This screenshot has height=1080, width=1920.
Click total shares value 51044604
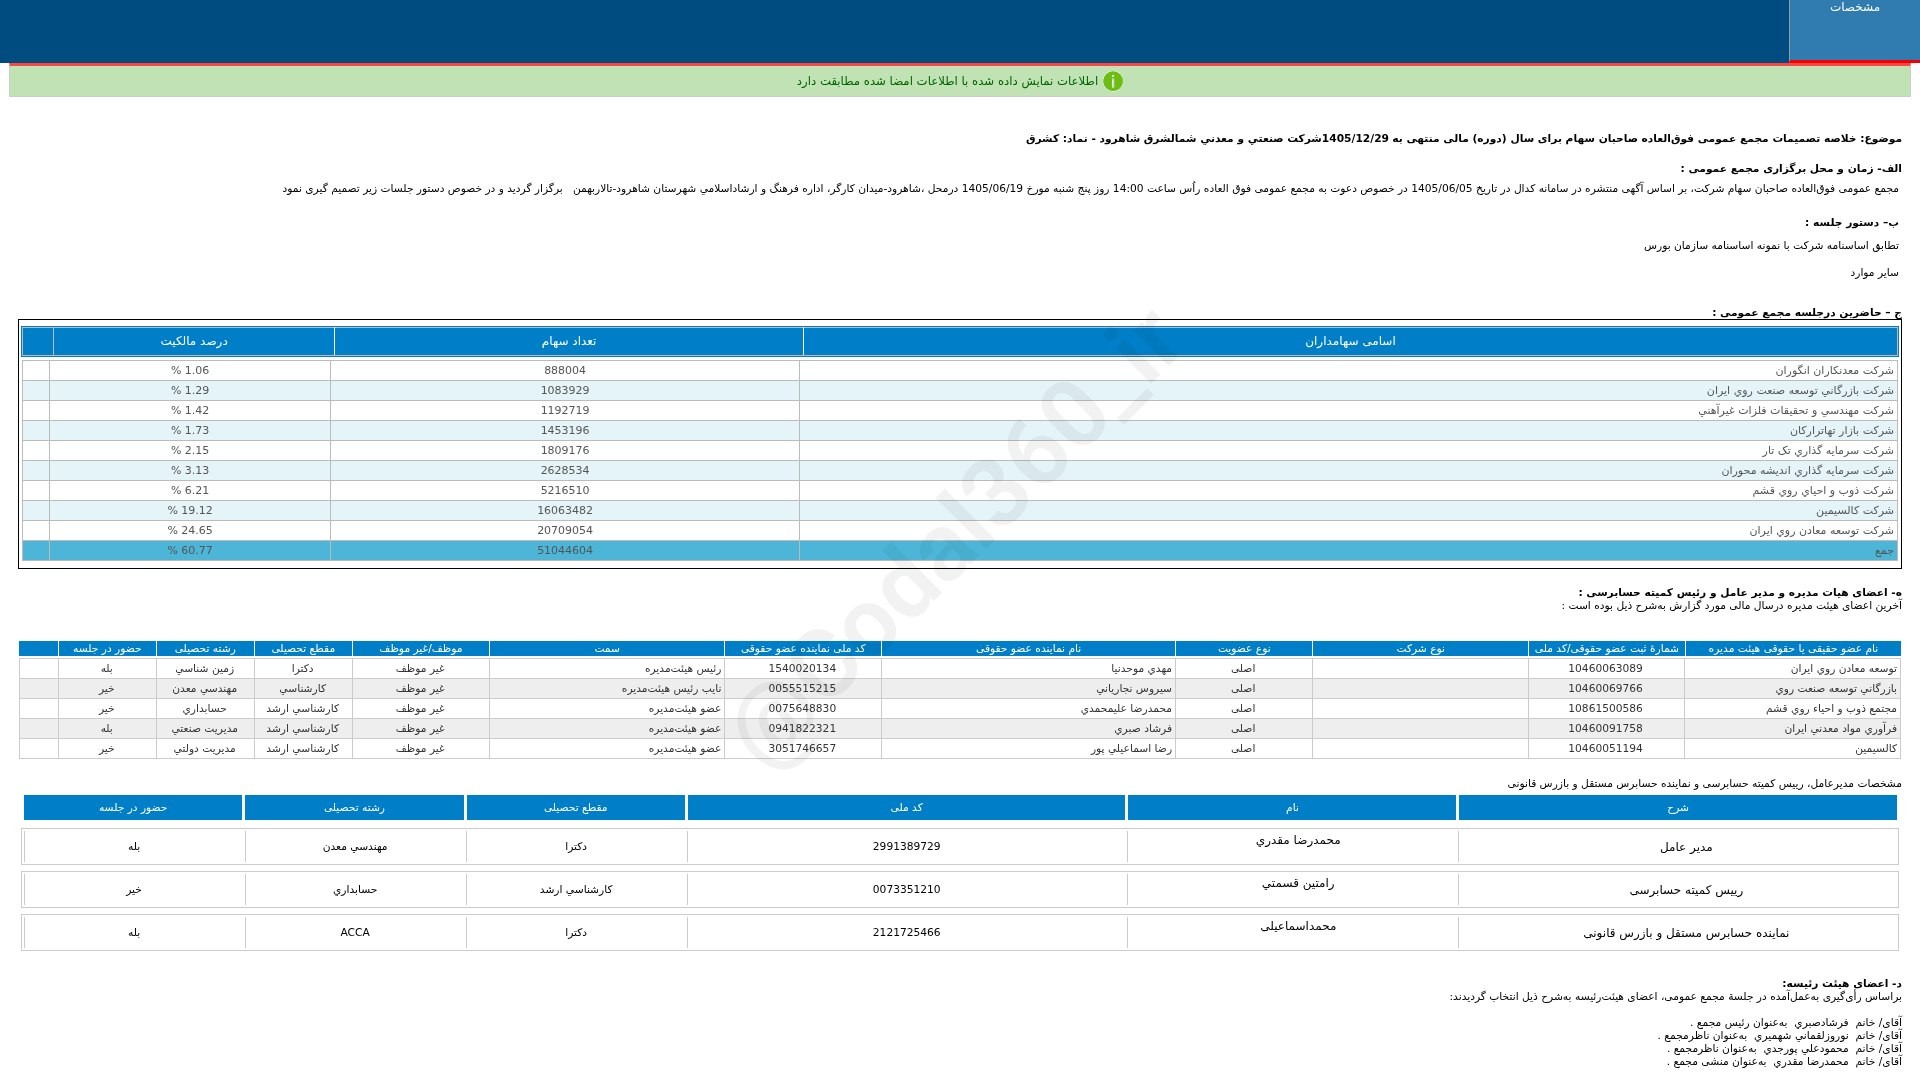click(x=565, y=550)
